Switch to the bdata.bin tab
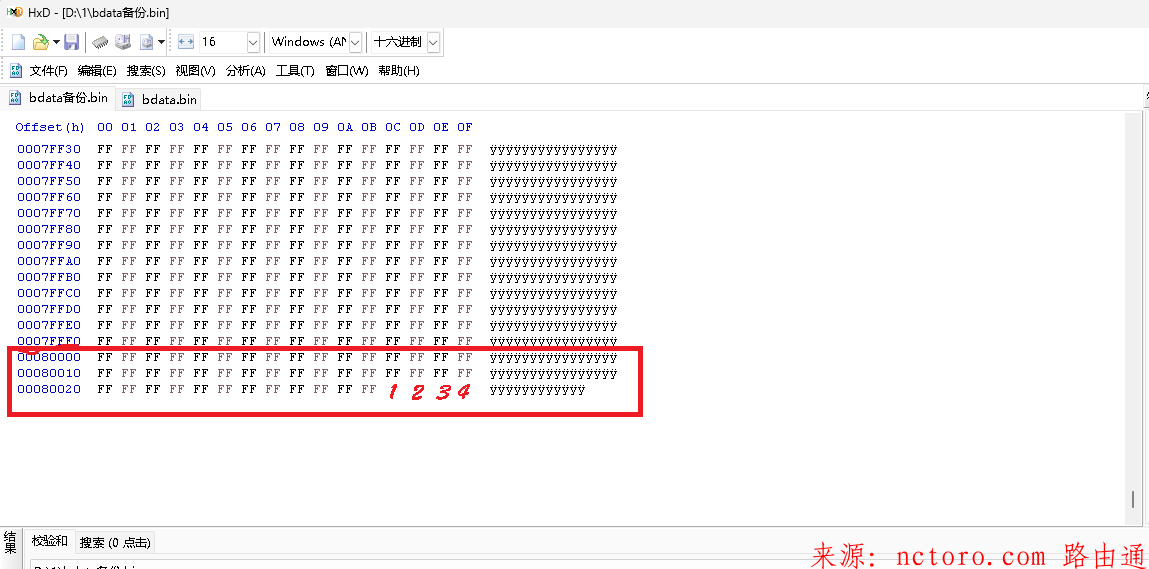This screenshot has height=569, width=1149. (x=168, y=99)
